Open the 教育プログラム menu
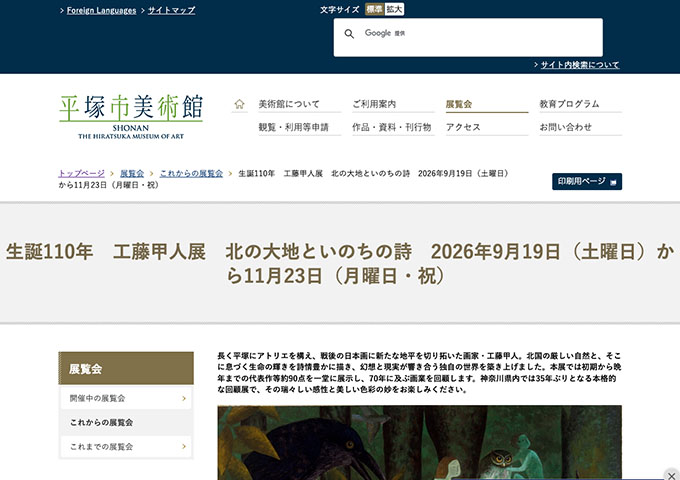Screen dimensions: 680x480 tap(580, 104)
